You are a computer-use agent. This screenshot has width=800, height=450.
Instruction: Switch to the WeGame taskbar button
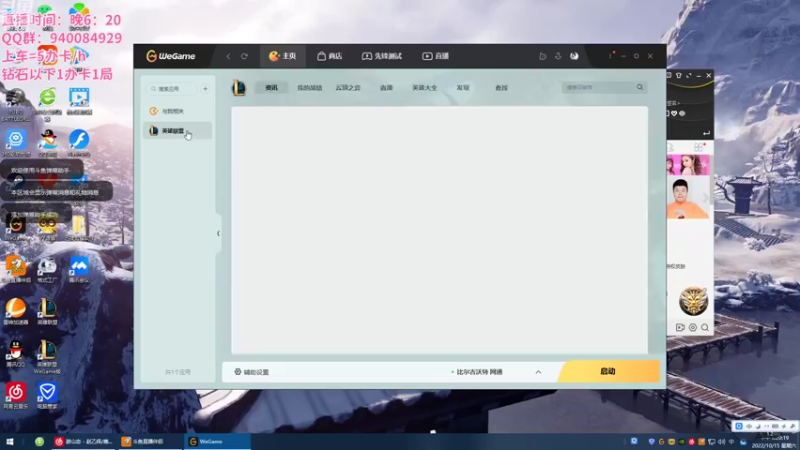(217, 441)
